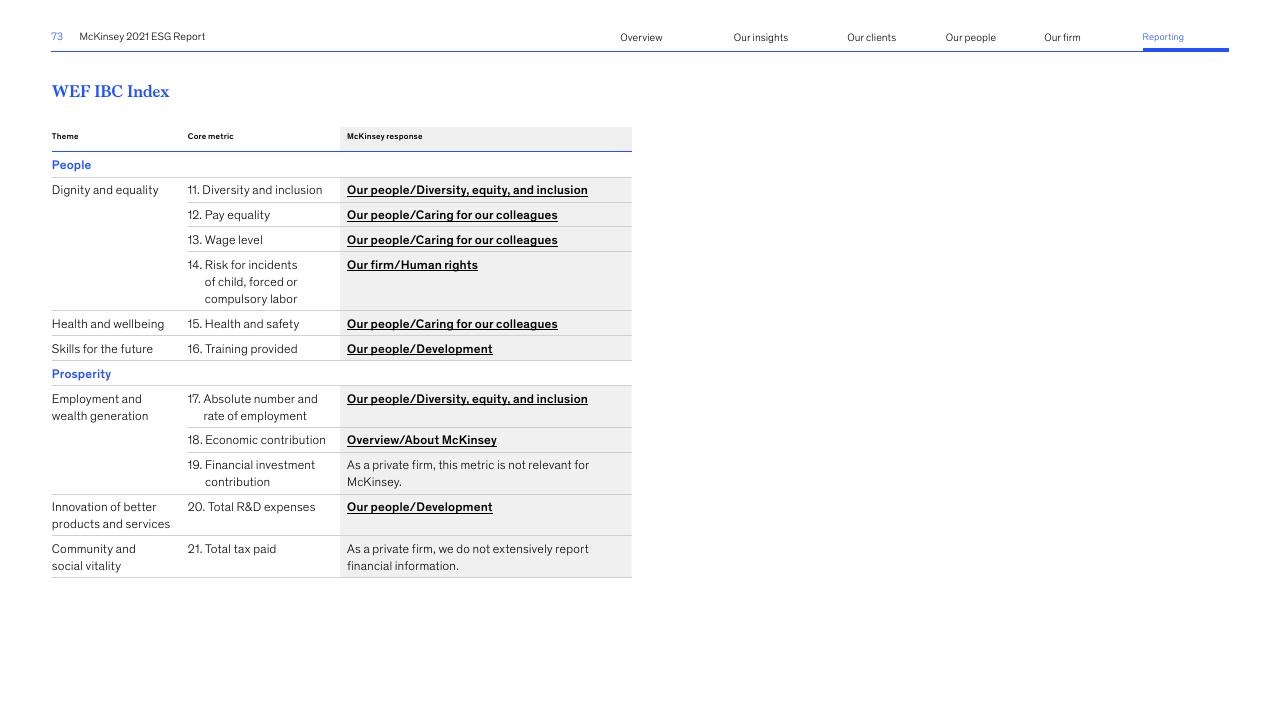Open the Wage level row link
This screenshot has width=1280, height=721.
[452, 240]
